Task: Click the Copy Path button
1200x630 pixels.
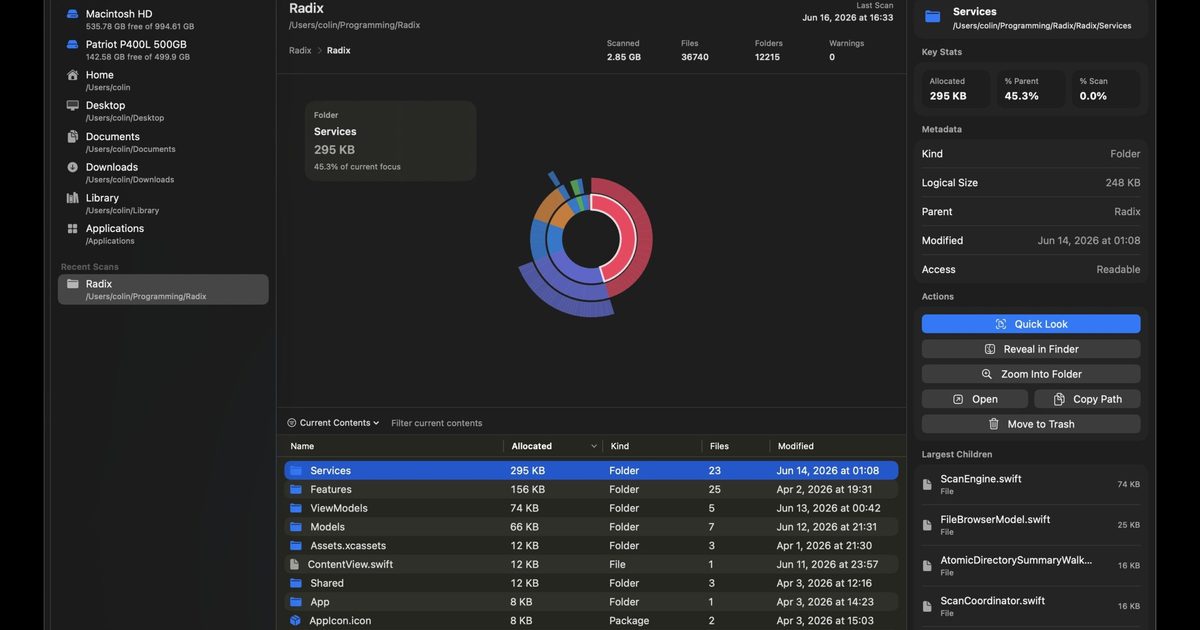Action: click(x=1087, y=399)
